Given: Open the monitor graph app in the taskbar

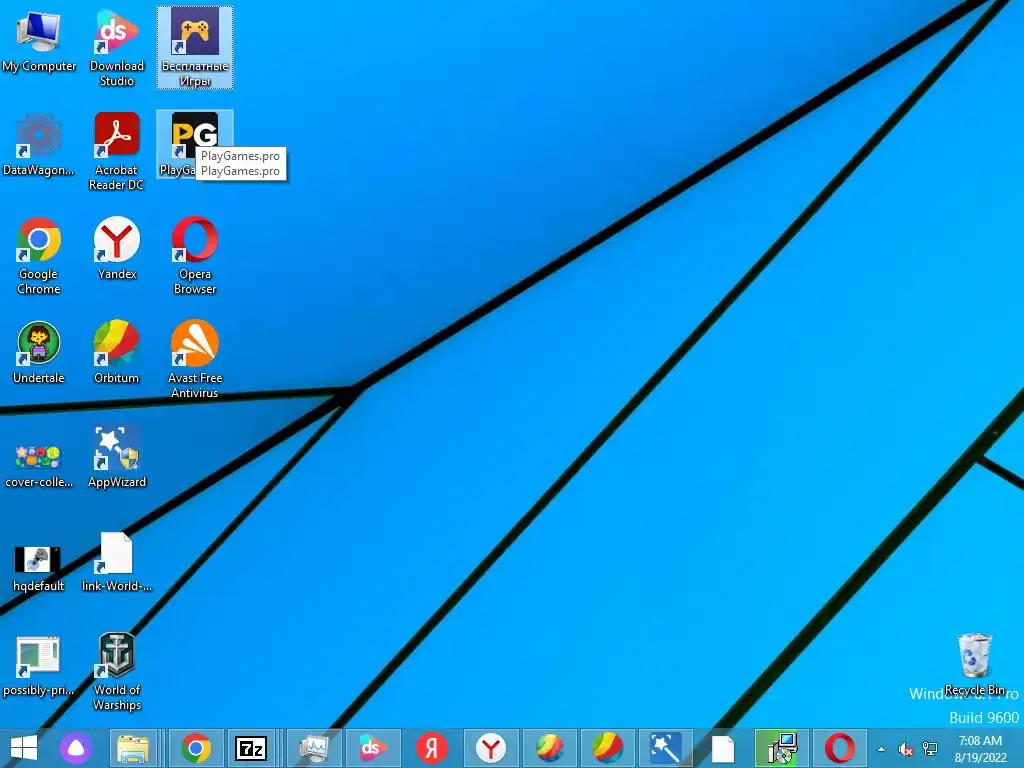Looking at the screenshot, I should 314,748.
